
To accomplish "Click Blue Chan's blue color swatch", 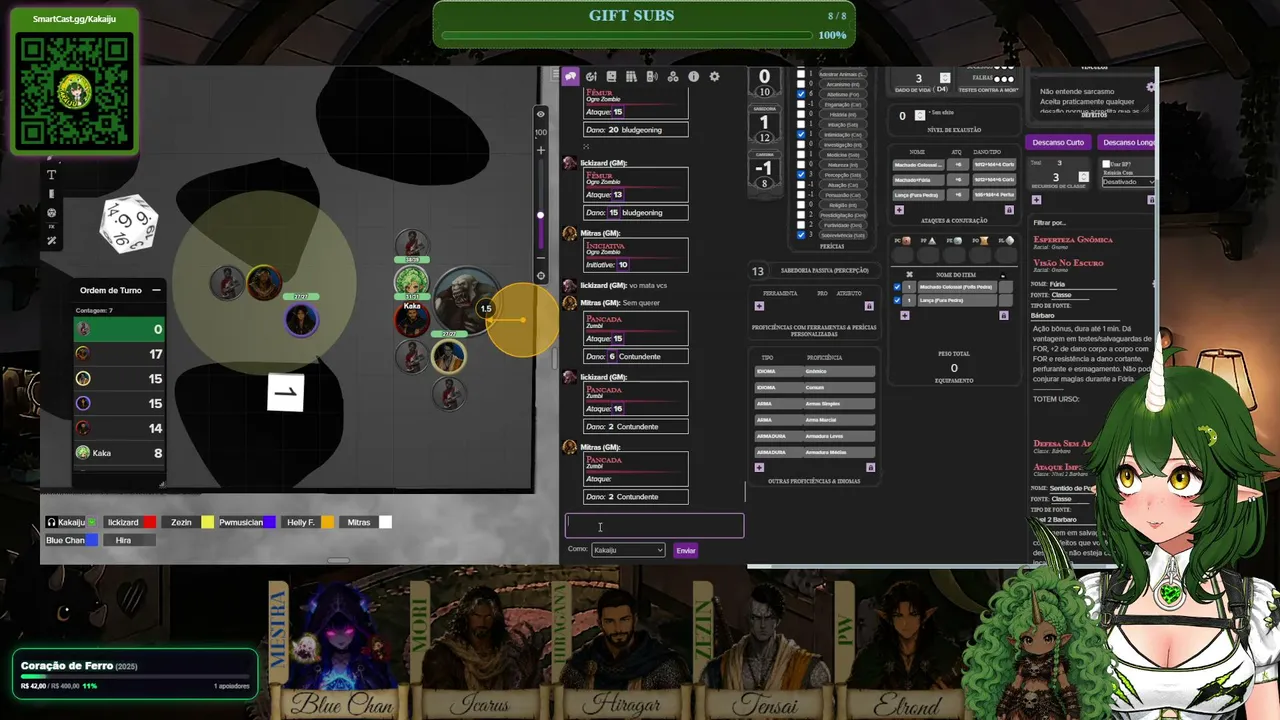I will coord(92,540).
